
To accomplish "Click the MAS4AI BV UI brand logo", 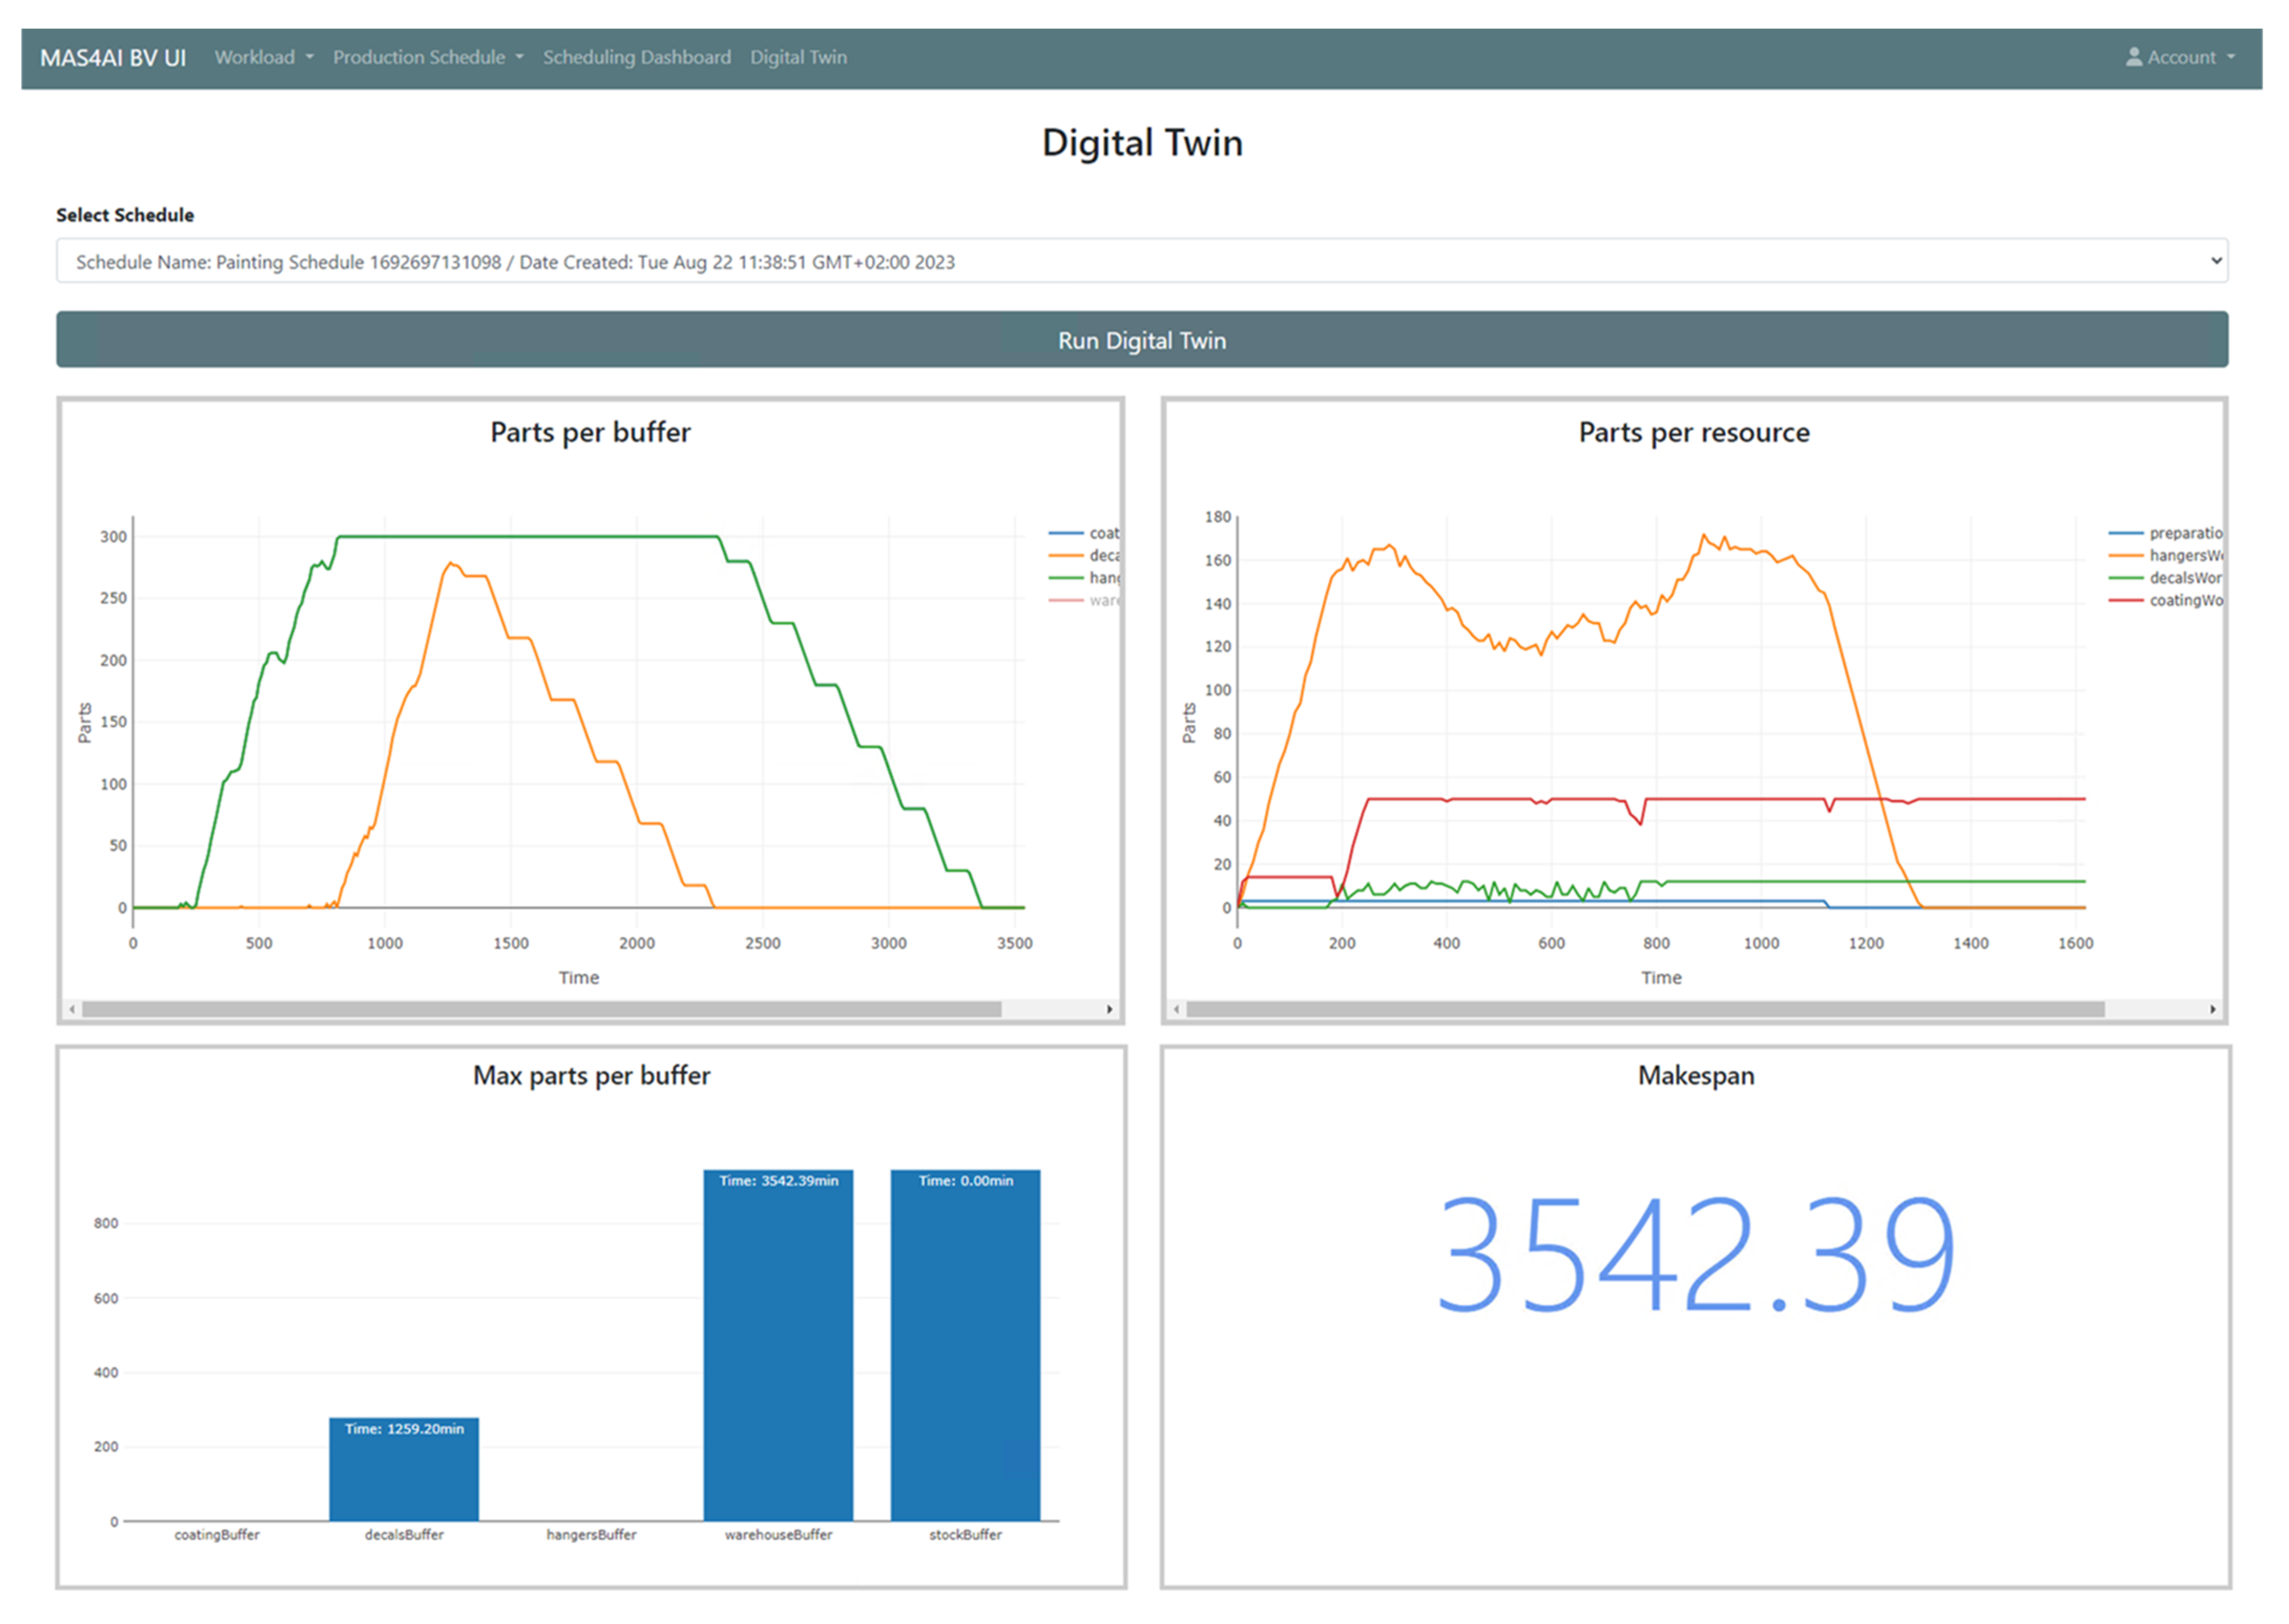I will tap(113, 58).
